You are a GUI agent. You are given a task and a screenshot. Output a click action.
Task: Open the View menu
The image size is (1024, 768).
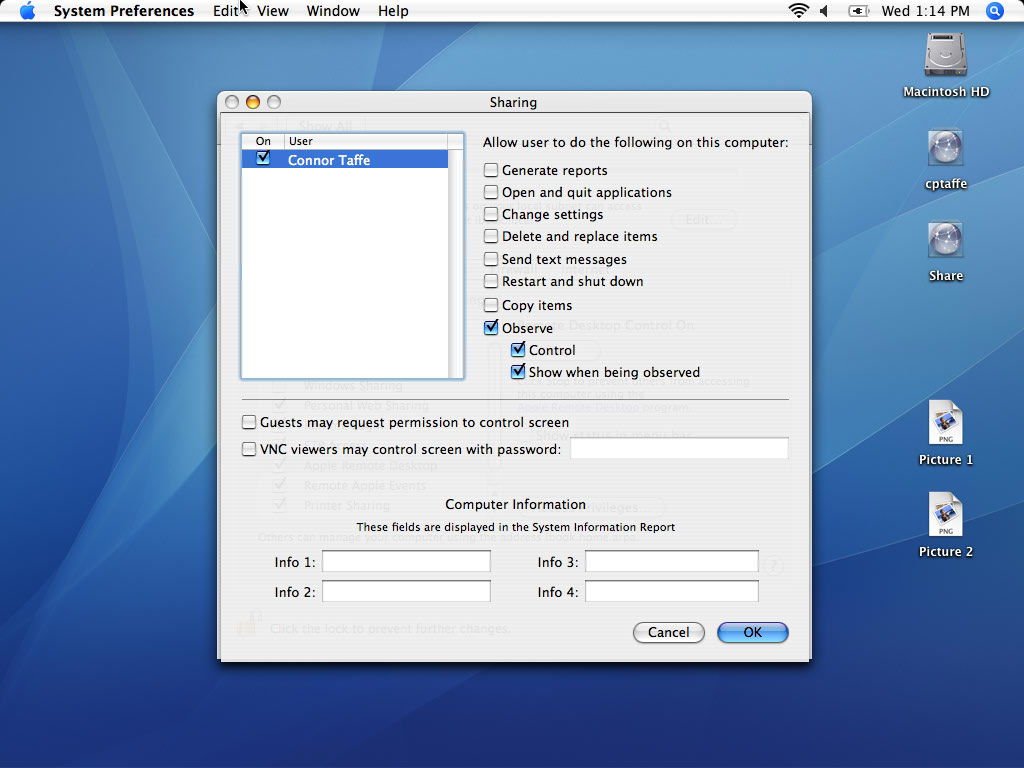(272, 11)
